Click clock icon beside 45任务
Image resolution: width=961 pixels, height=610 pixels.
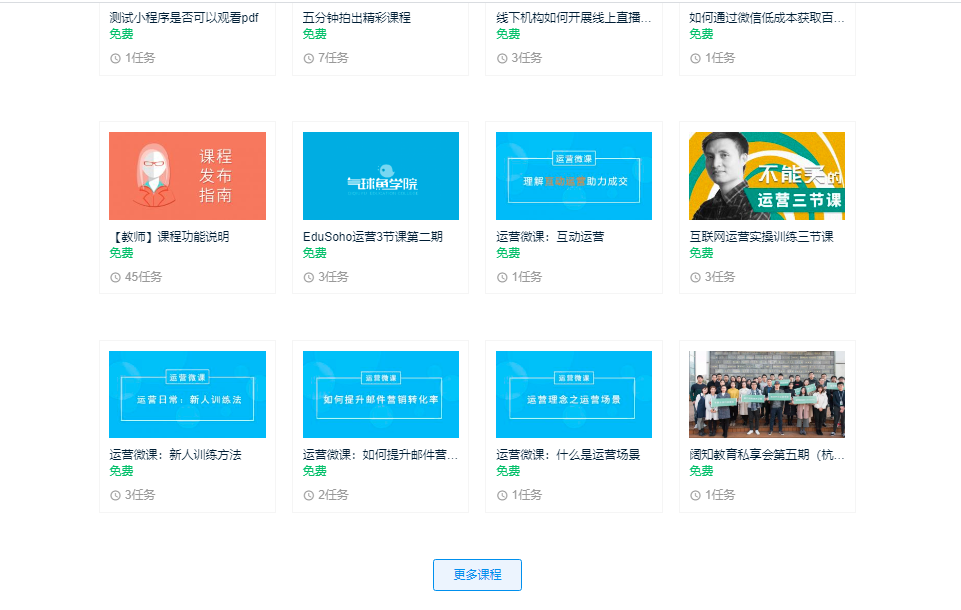coord(115,277)
